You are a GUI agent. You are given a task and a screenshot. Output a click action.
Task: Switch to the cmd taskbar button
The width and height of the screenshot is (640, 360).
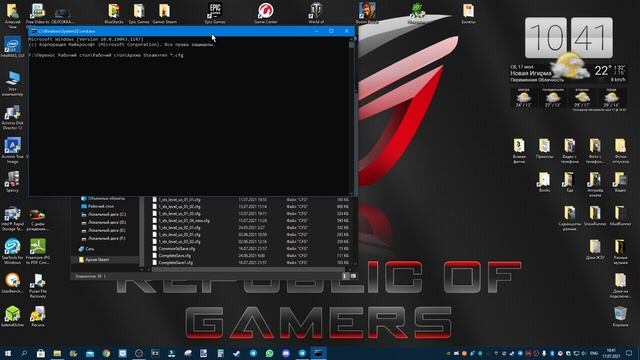tap(318, 353)
